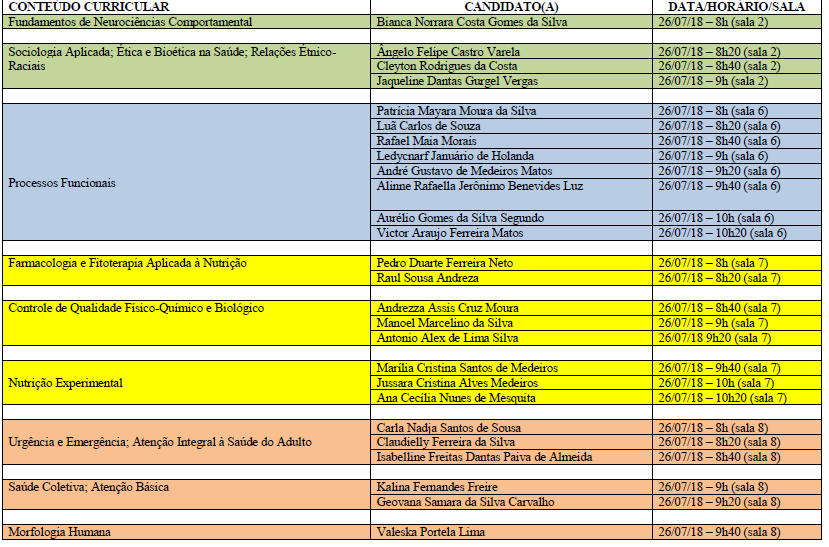Click the '26/07/18 – 8h40 (sala 7)' cell
Image resolution: width=829 pixels, height=547 pixels.
(x=737, y=308)
